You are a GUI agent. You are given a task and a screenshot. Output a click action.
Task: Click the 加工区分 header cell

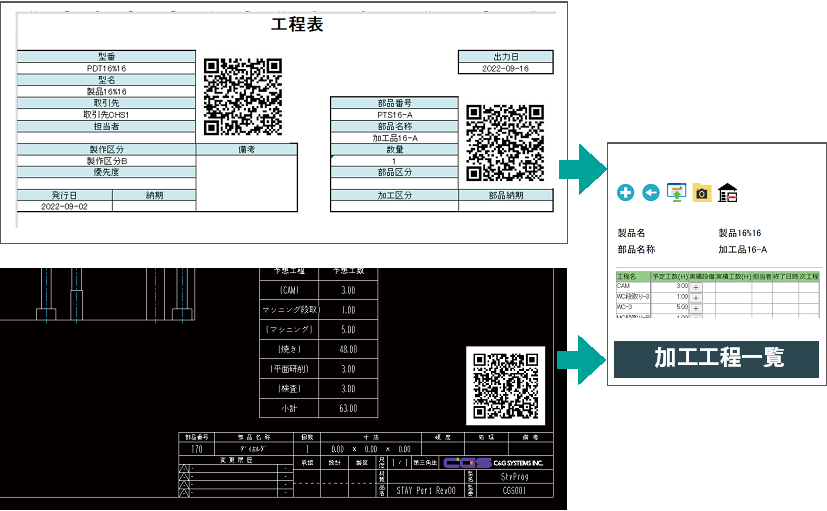coord(395,195)
